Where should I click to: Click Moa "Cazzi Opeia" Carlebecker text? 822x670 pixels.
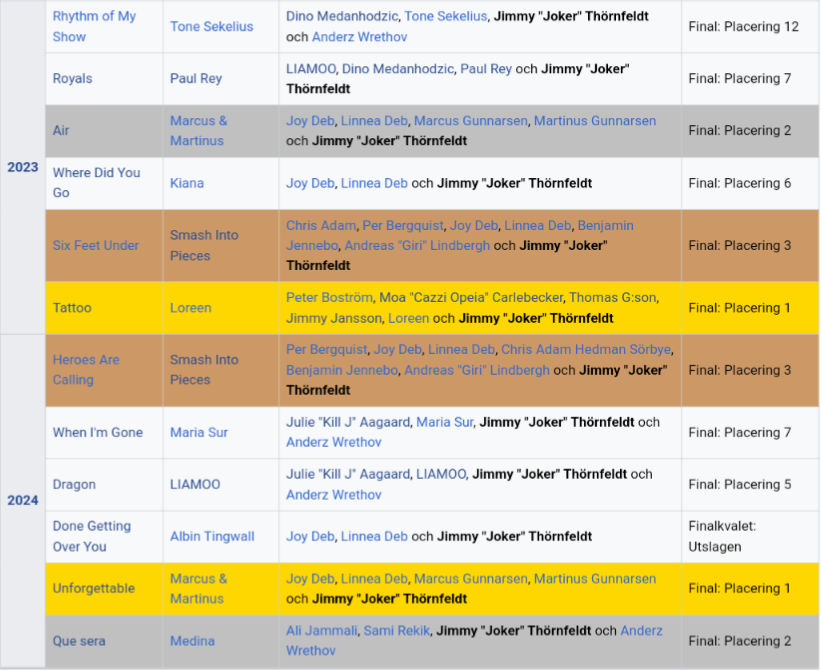(x=471, y=297)
